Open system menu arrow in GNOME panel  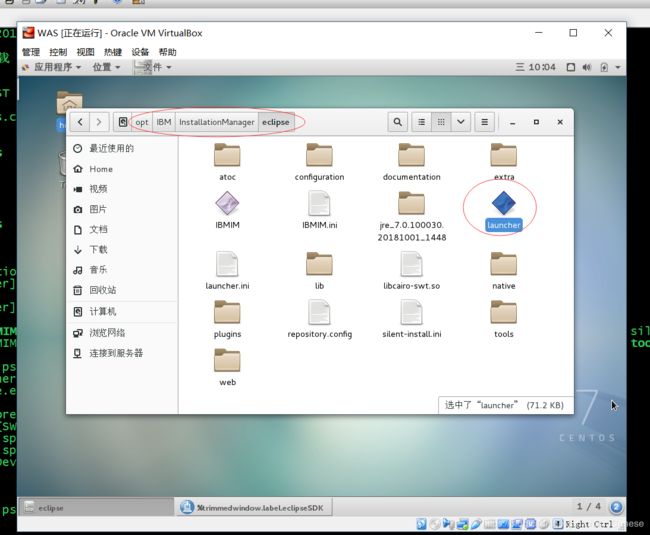point(618,67)
